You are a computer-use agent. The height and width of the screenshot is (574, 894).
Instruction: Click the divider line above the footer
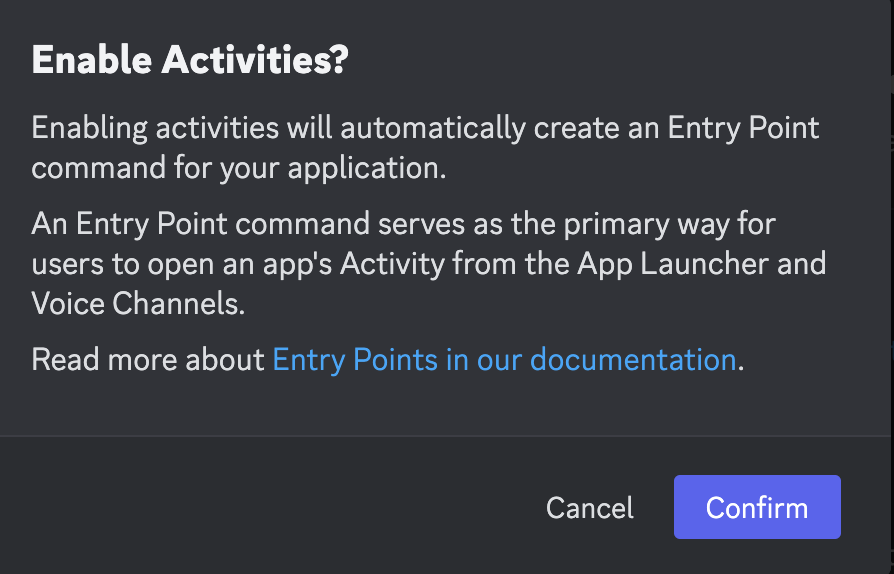(x=445, y=436)
